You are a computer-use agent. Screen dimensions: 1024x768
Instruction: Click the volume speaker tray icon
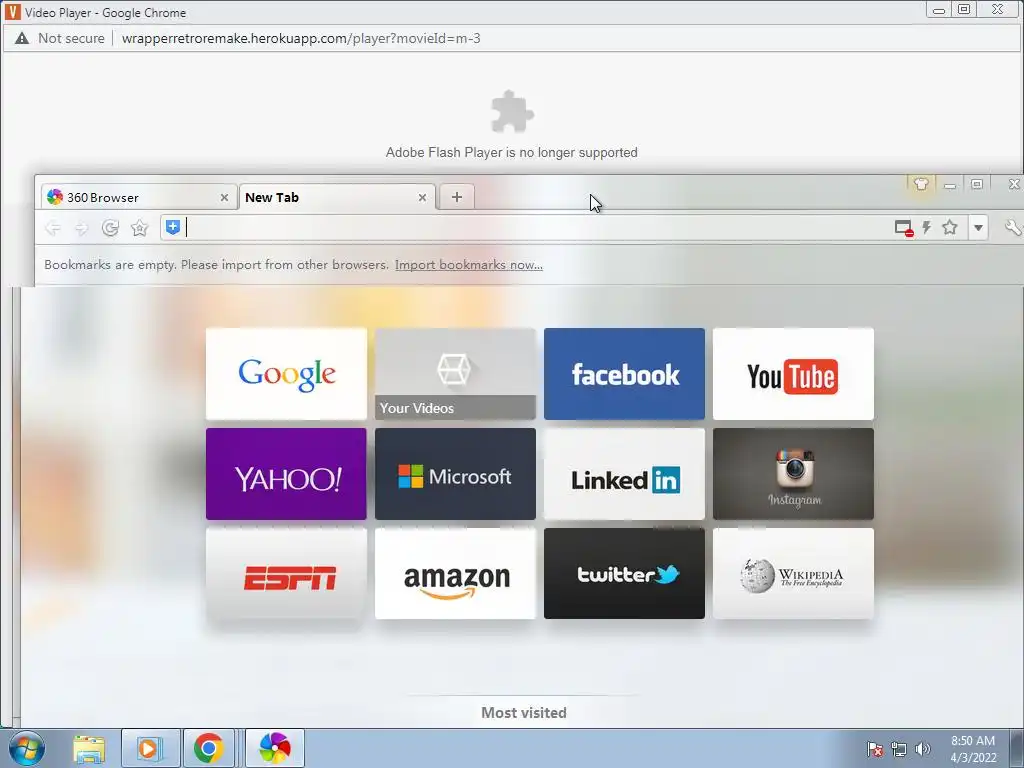(x=923, y=749)
